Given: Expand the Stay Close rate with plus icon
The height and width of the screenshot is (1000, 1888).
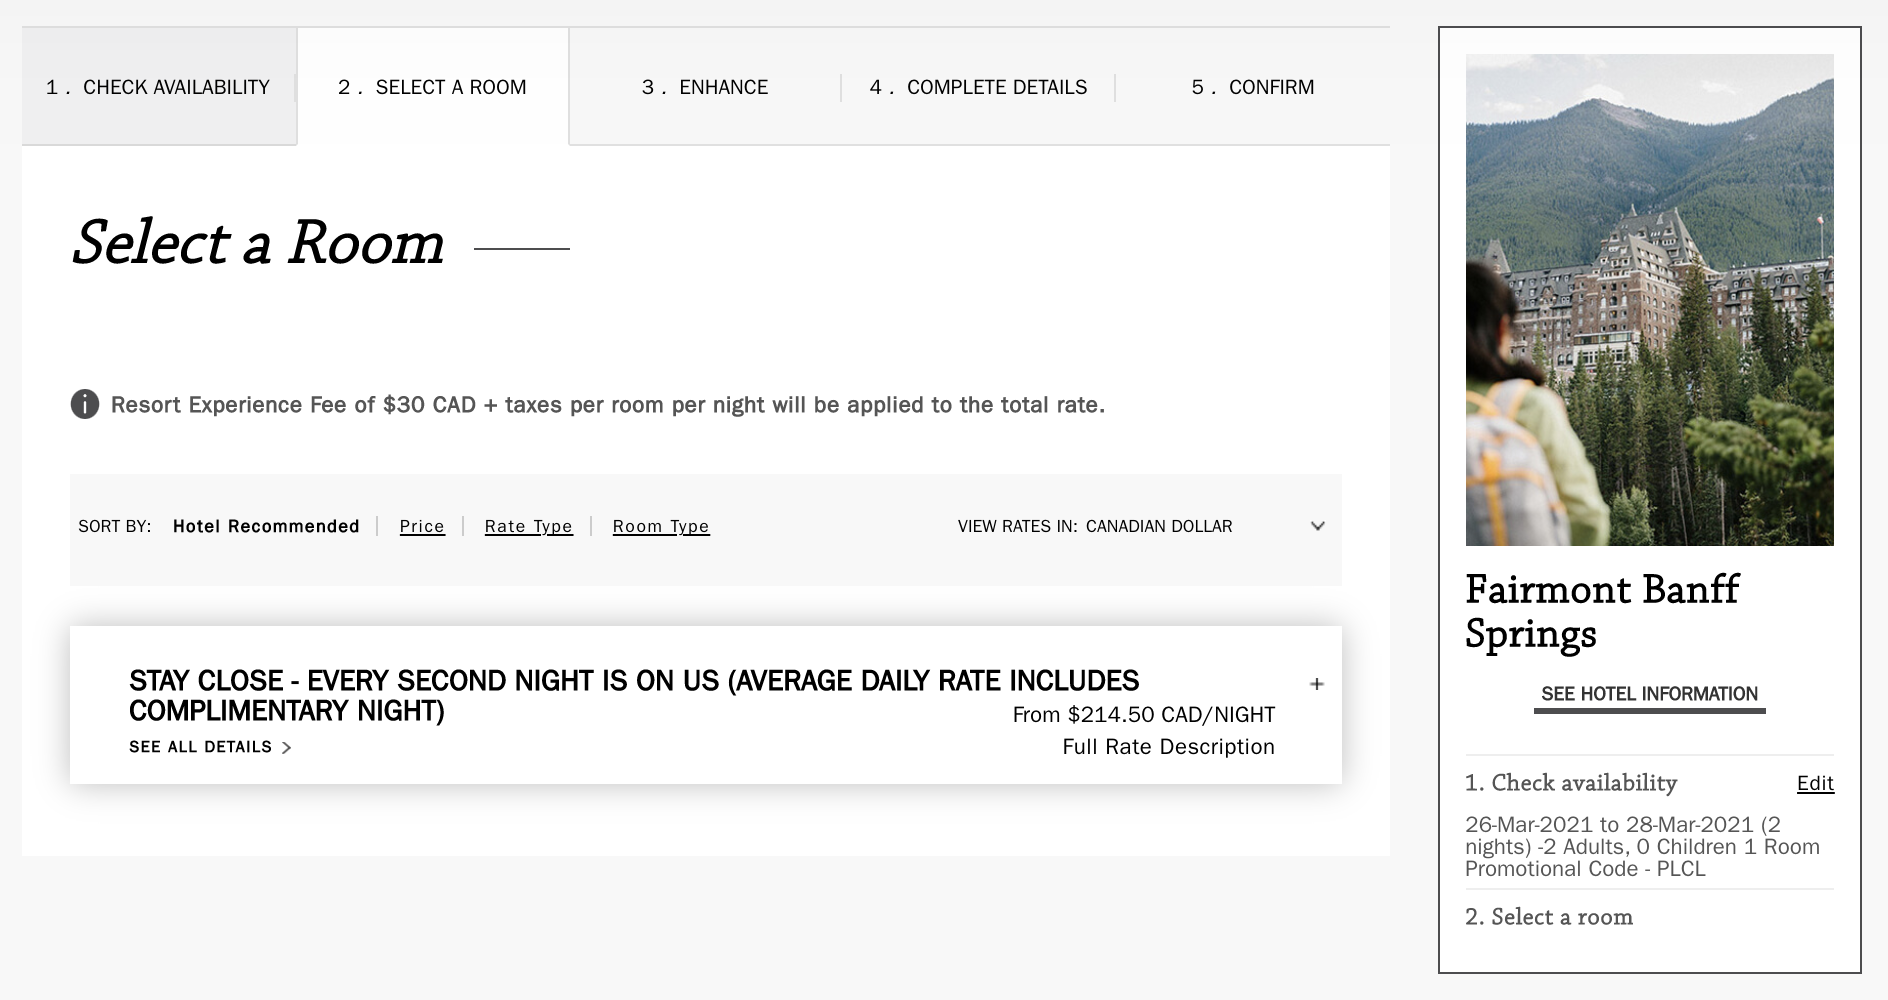Looking at the screenshot, I should [1317, 684].
